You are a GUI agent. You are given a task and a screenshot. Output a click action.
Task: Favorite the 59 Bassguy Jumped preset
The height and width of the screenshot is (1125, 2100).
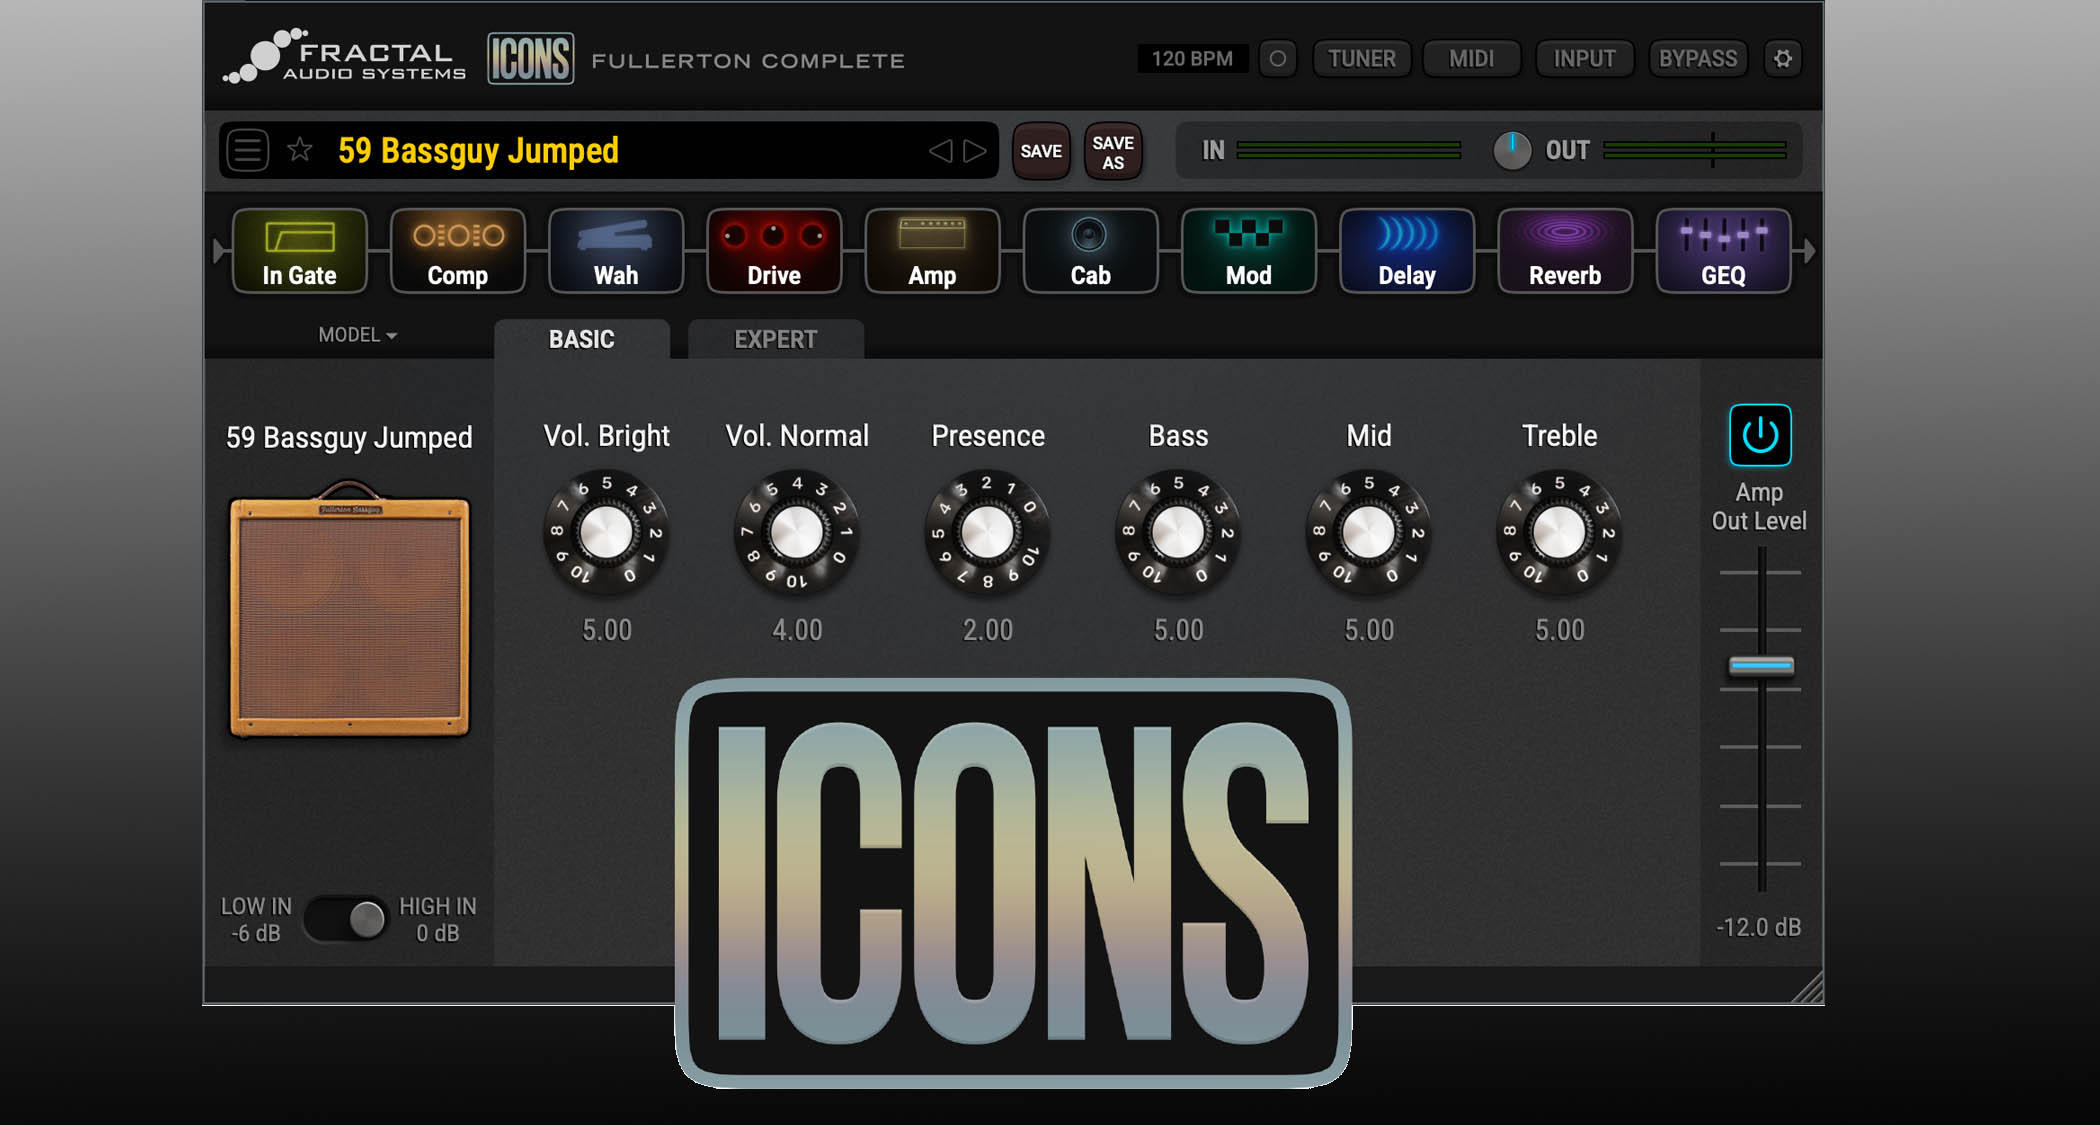(299, 150)
